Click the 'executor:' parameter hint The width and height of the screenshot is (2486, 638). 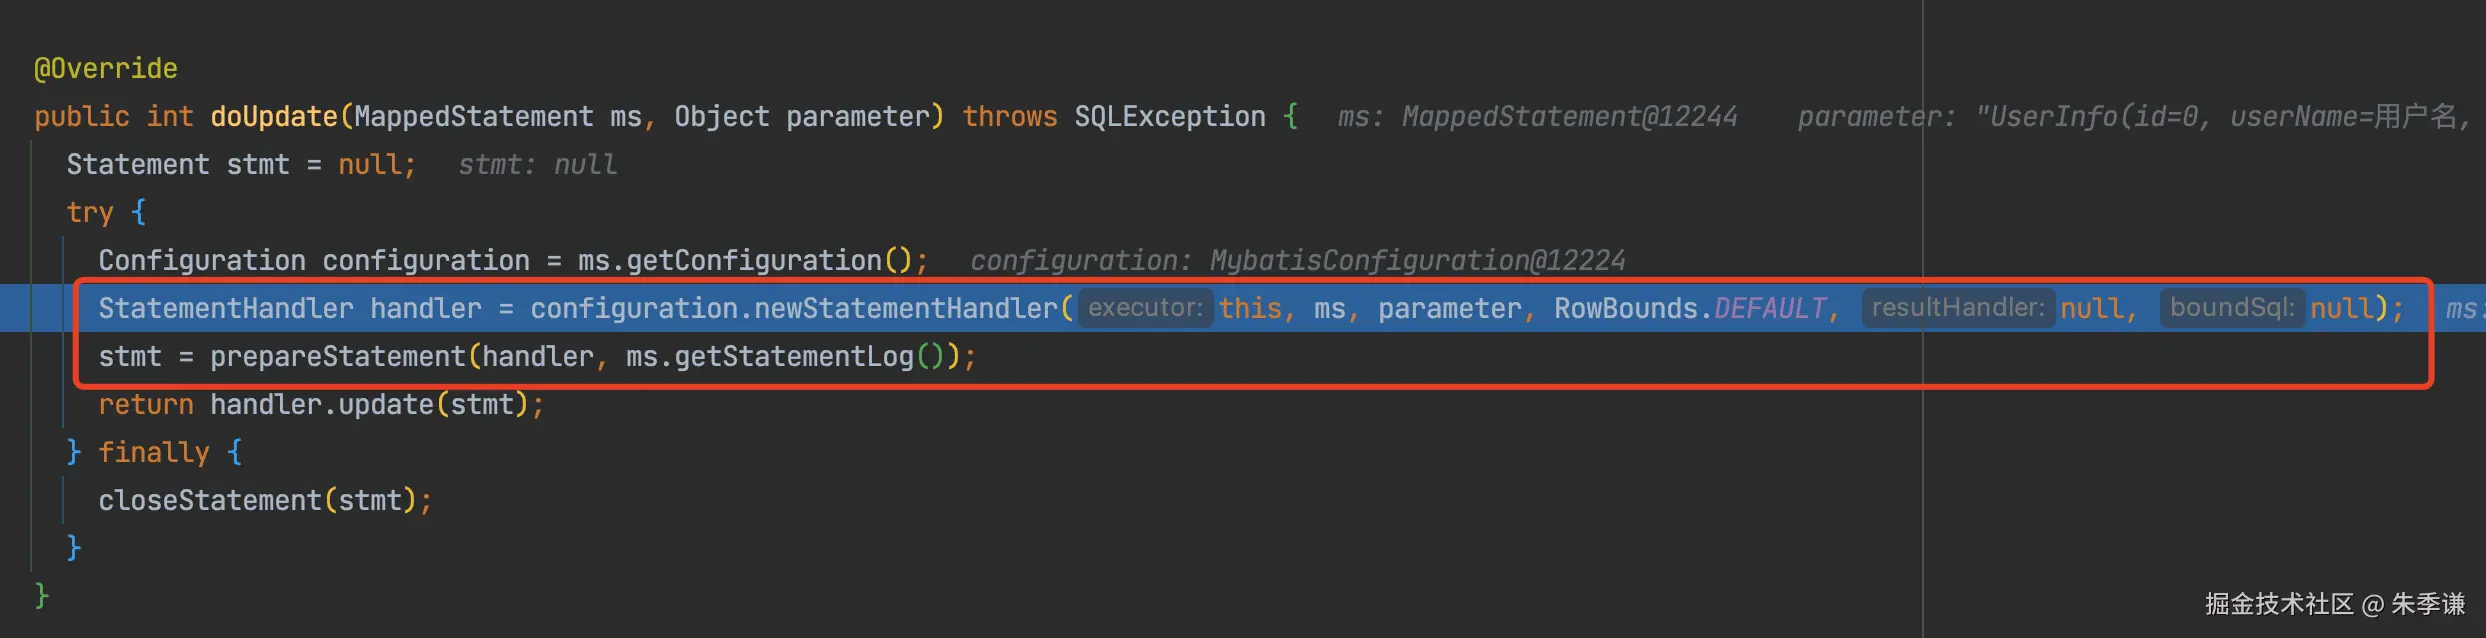[1145, 308]
